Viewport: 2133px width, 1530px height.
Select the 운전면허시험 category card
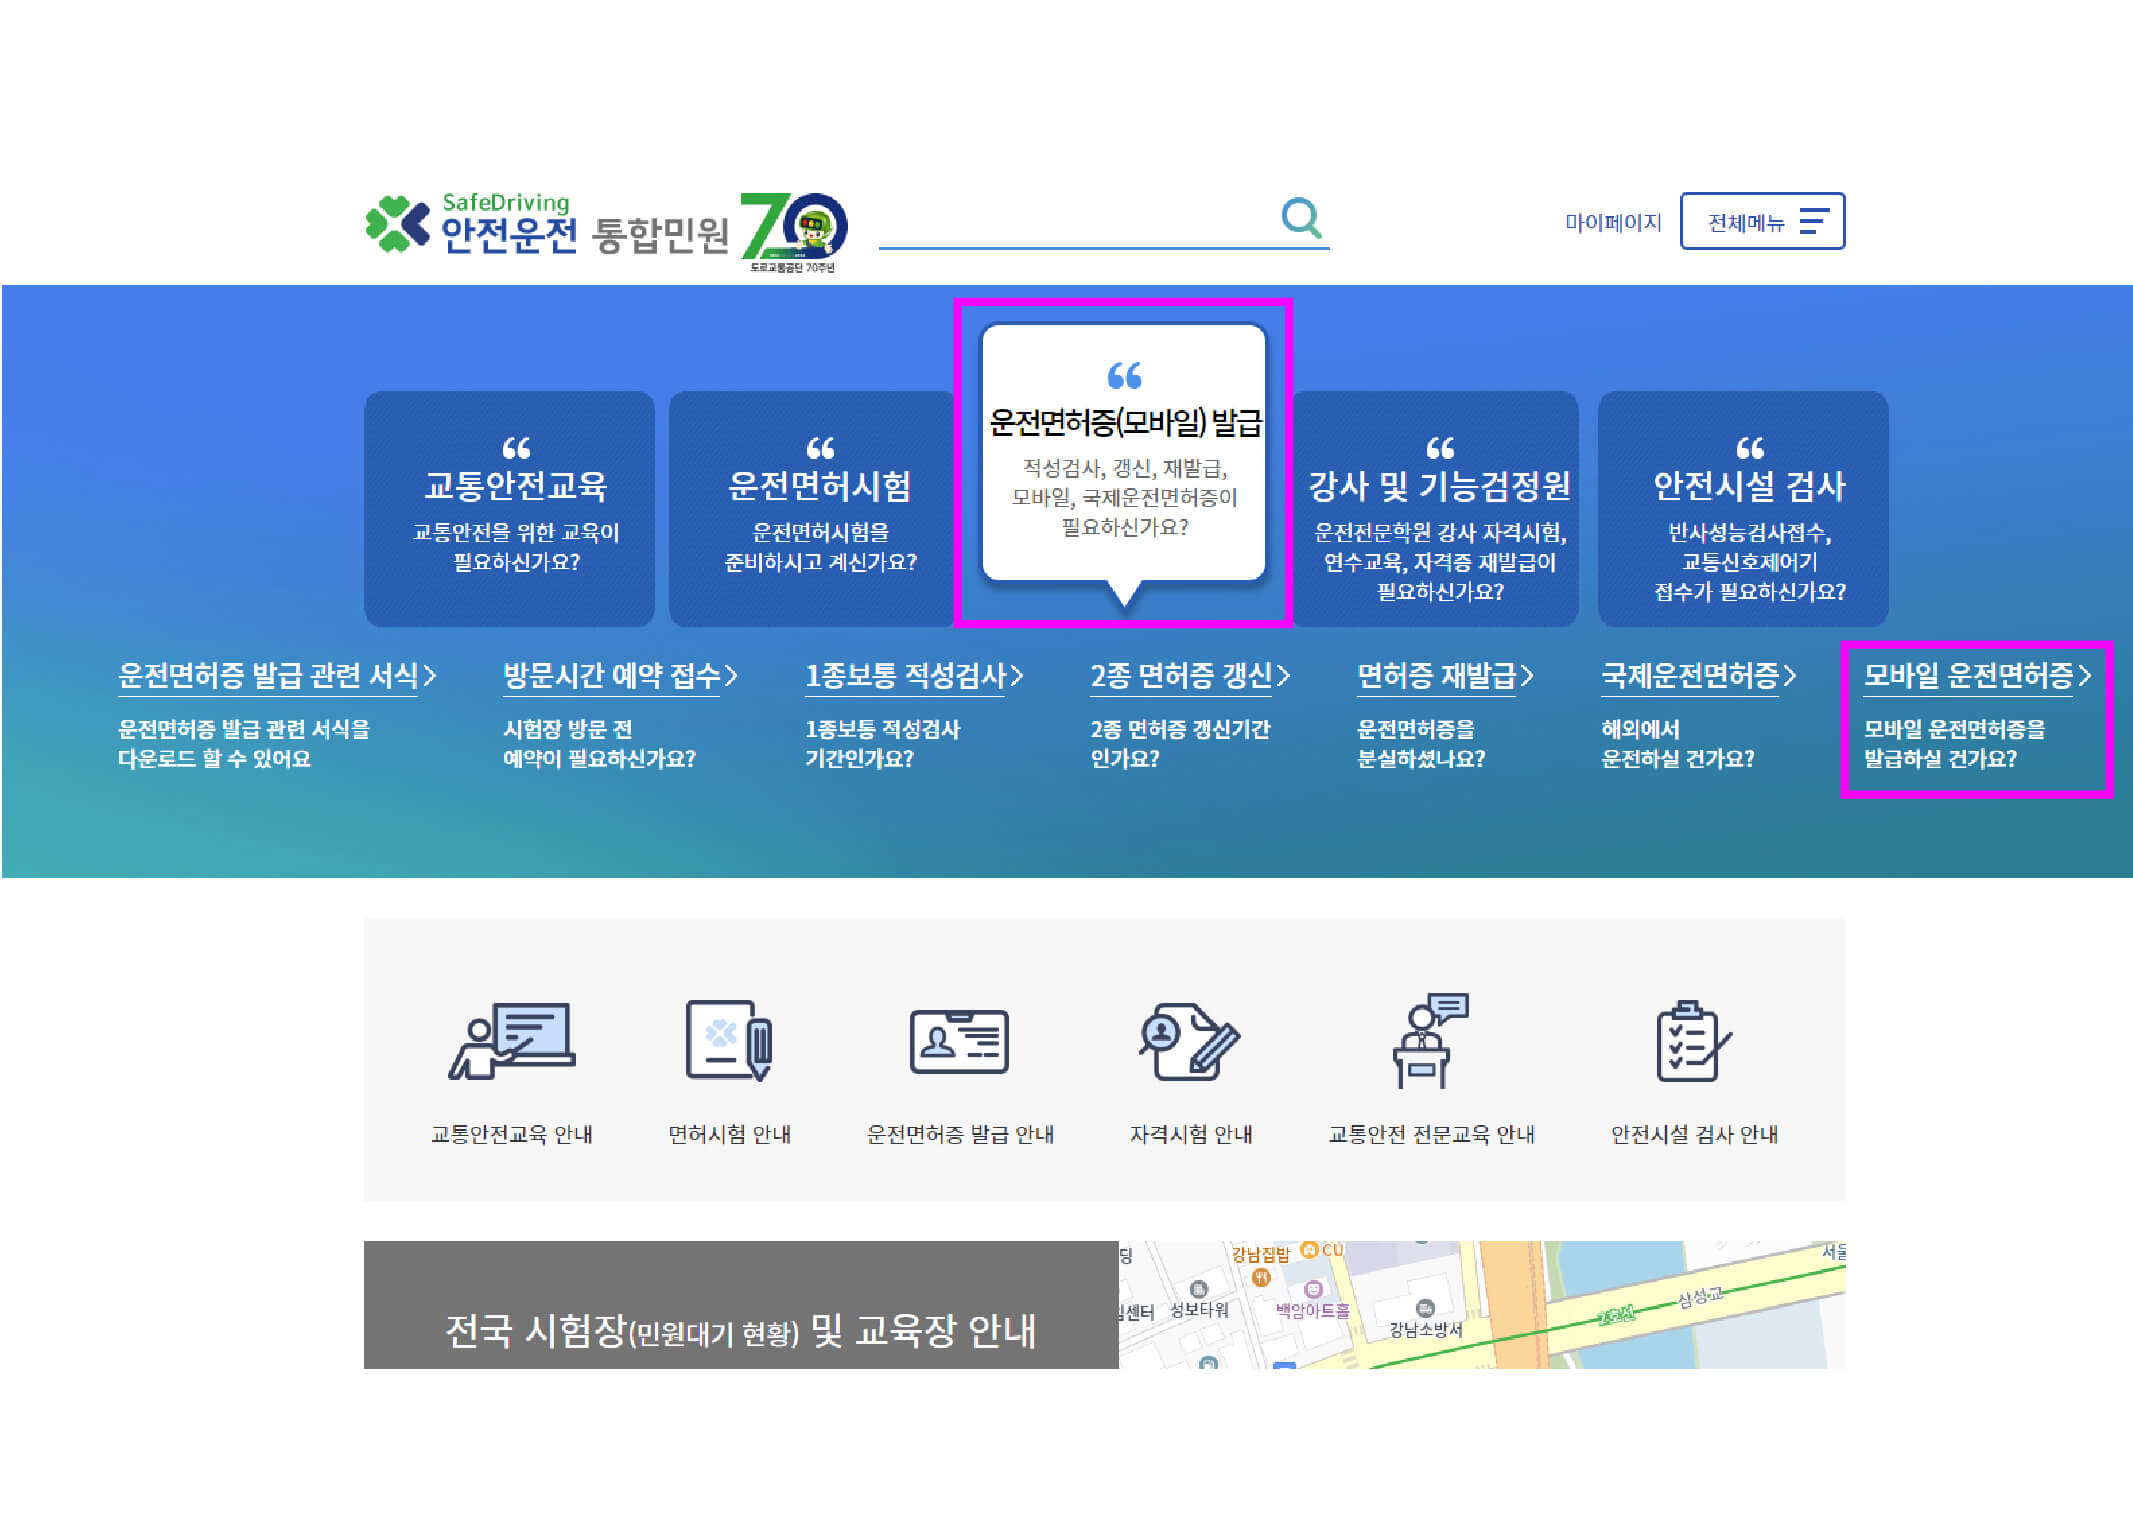pyautogui.click(x=815, y=509)
